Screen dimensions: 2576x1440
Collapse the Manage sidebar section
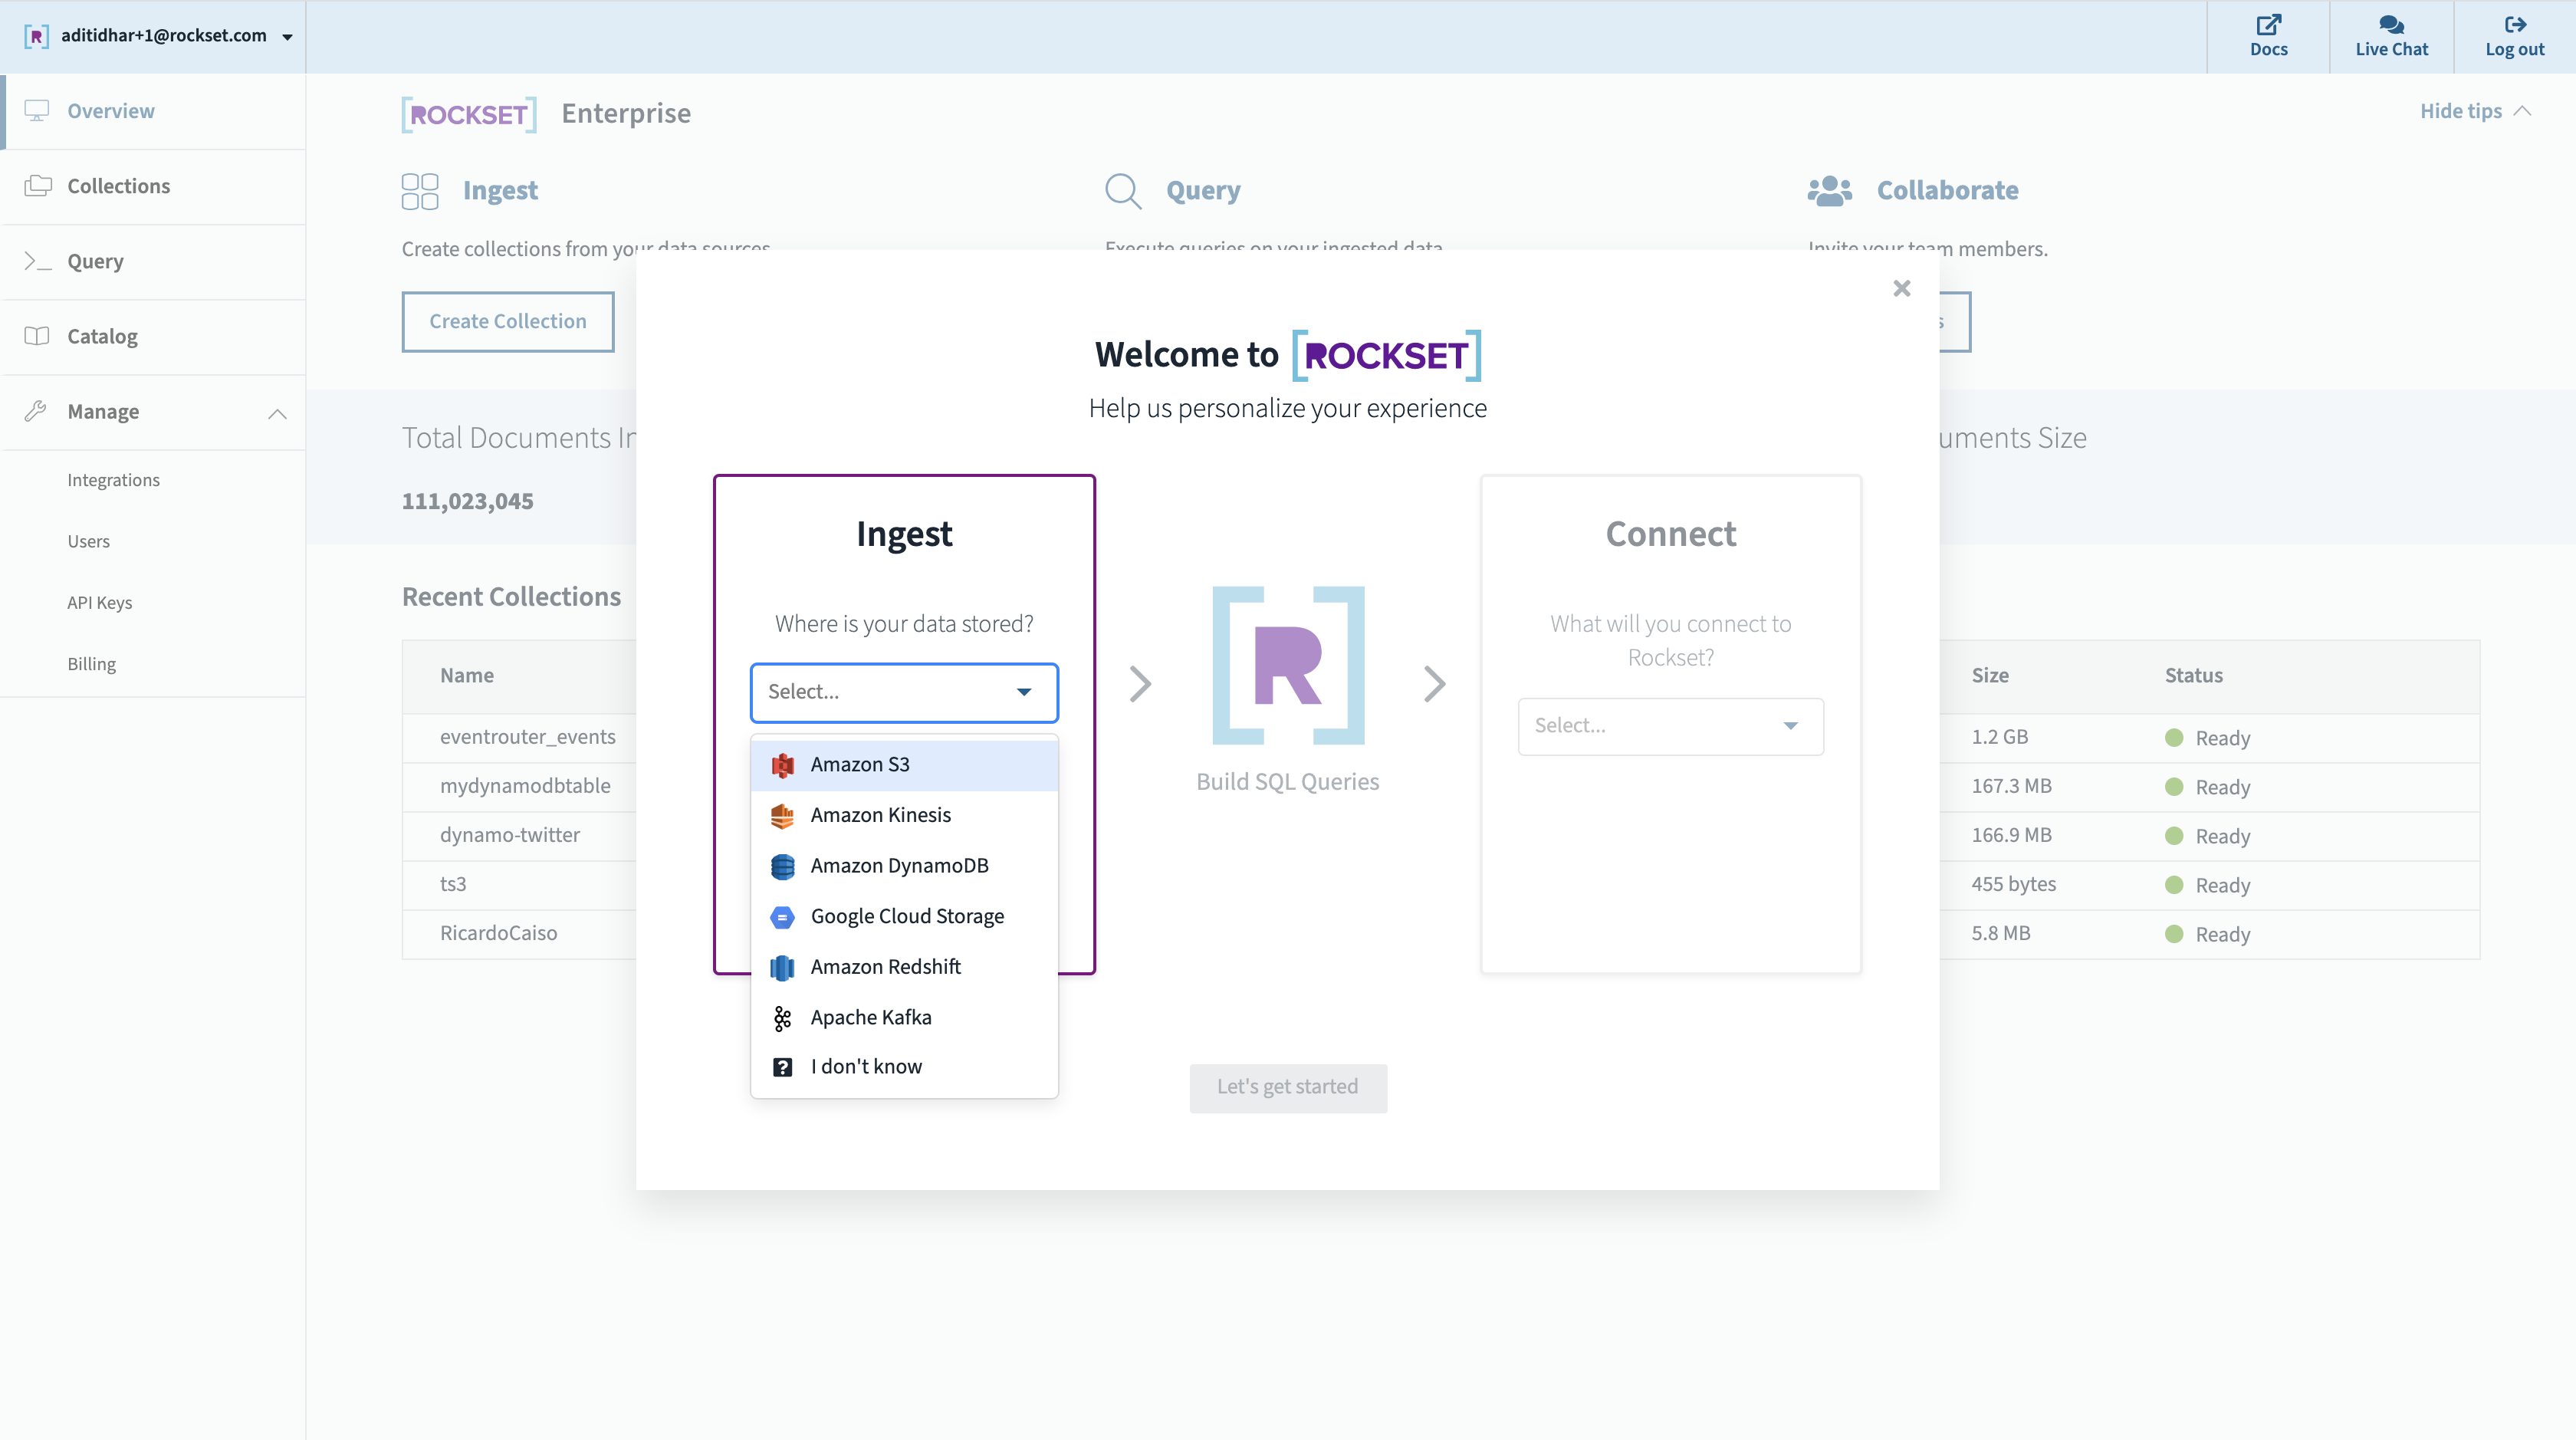click(277, 413)
